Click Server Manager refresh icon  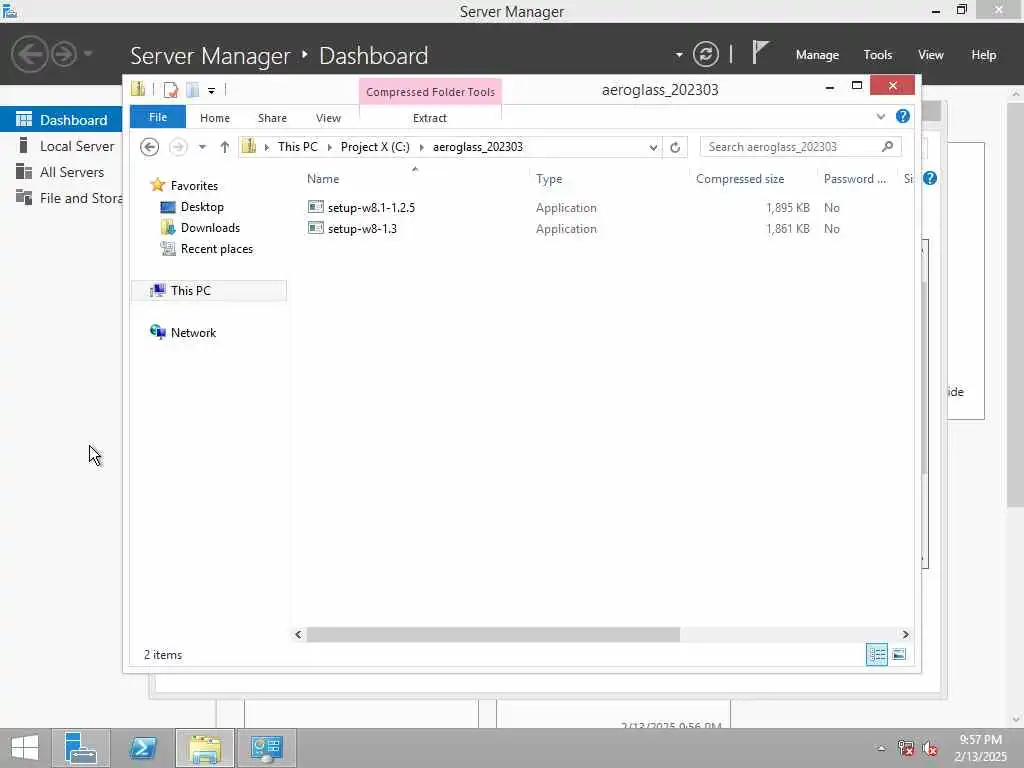tap(706, 54)
